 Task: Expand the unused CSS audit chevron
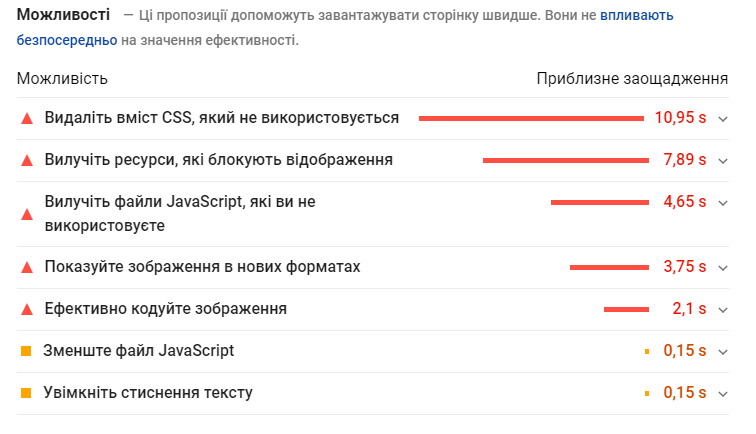tap(724, 118)
